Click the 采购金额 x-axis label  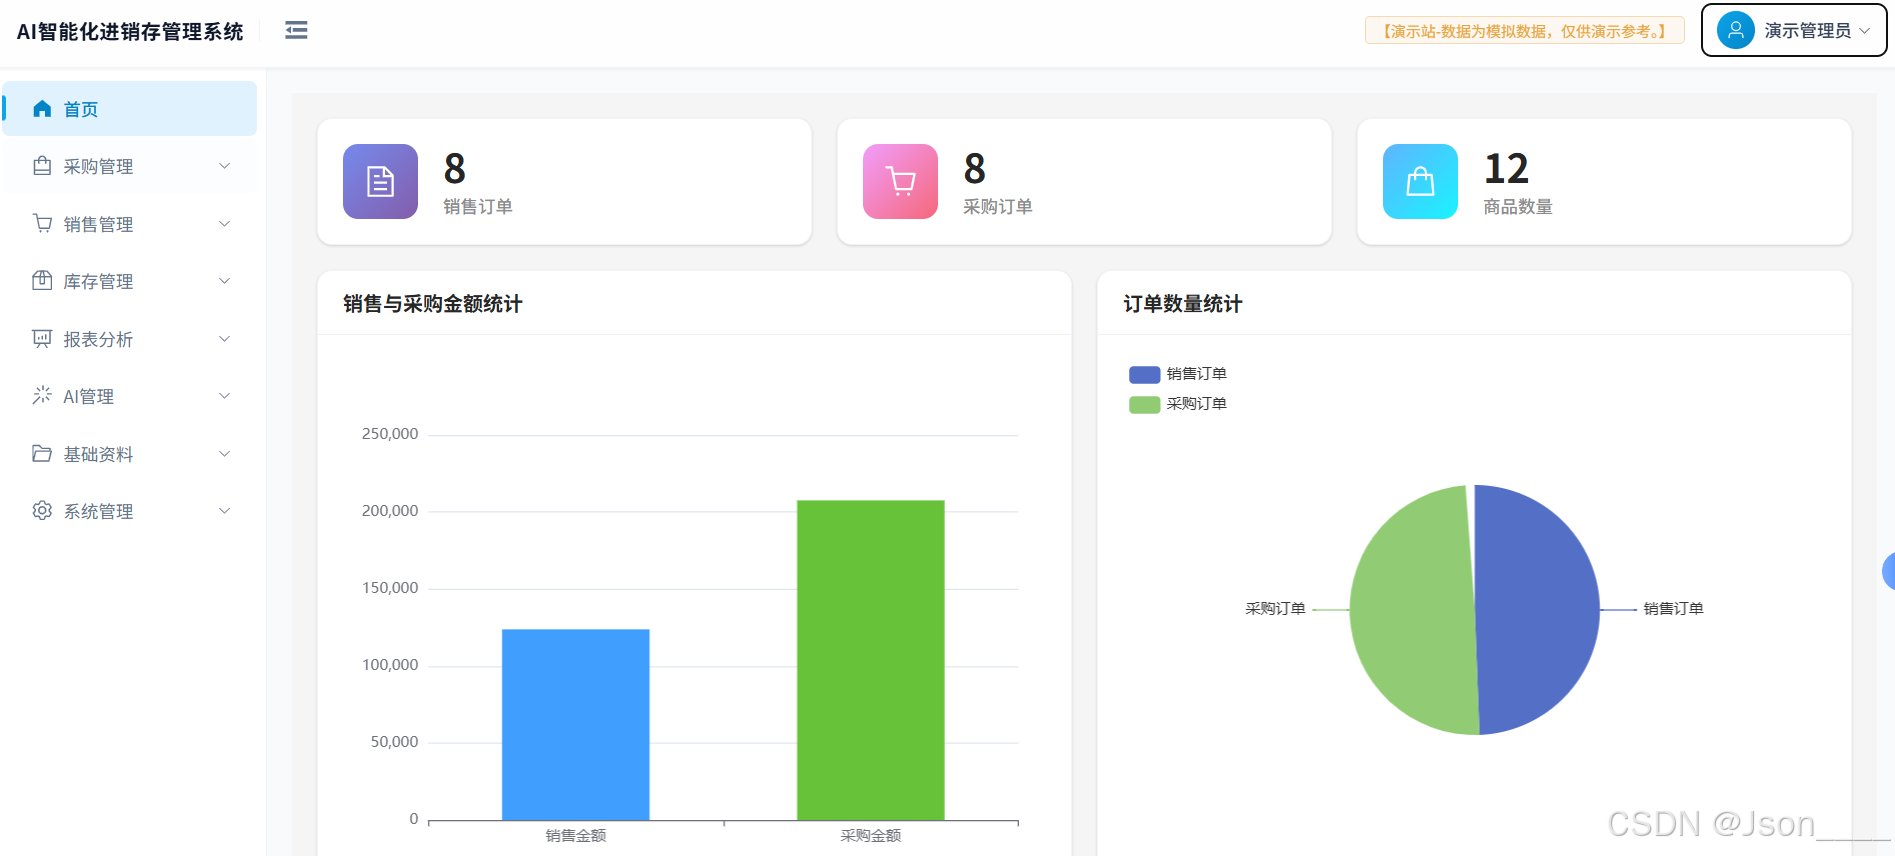pyautogui.click(x=871, y=836)
